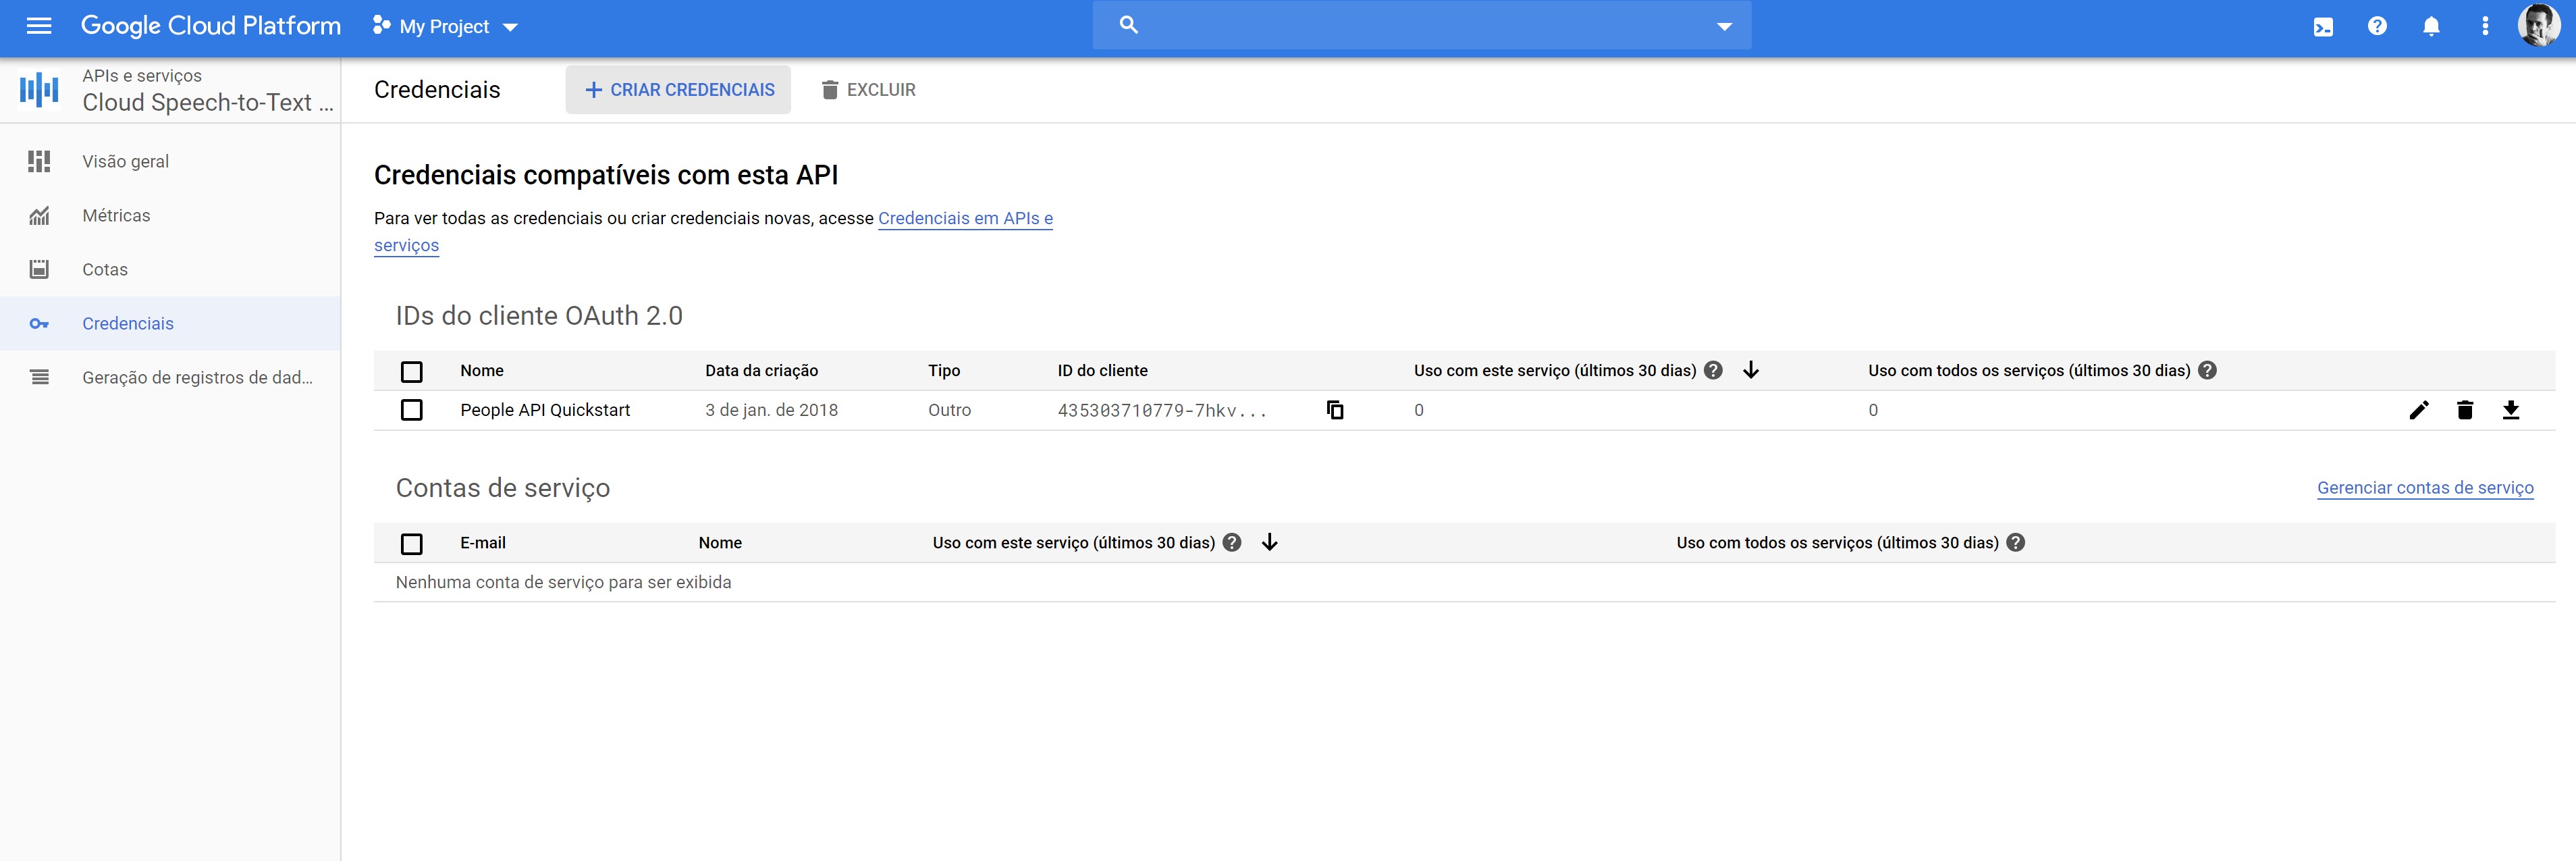Open help for service accounts Uso com todos

pos(2016,542)
